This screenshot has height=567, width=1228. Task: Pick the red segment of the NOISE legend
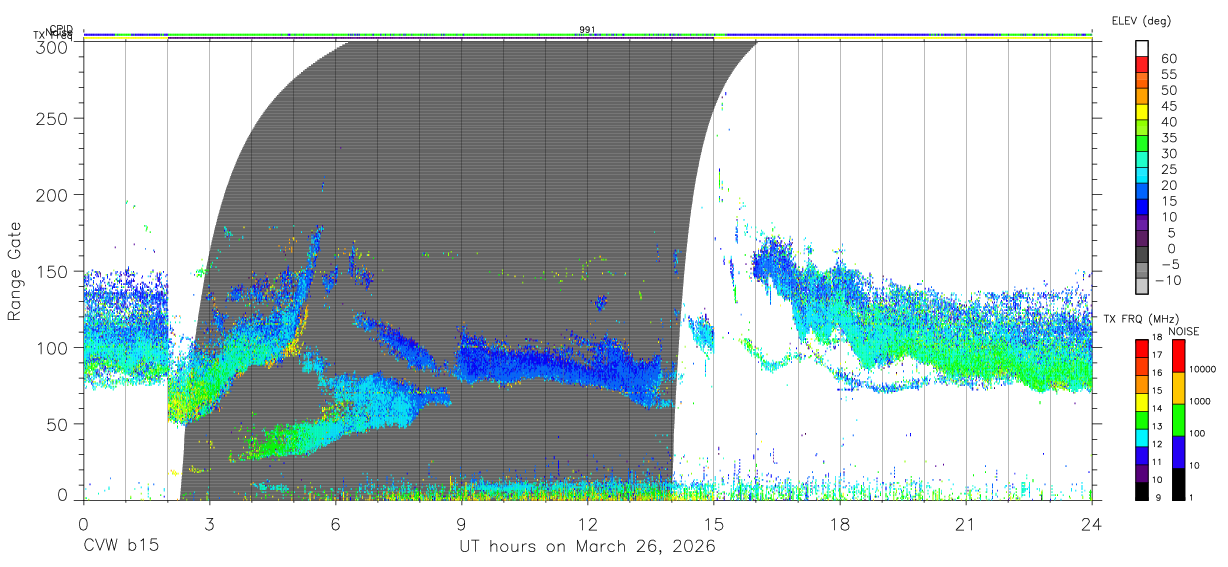click(x=1177, y=356)
